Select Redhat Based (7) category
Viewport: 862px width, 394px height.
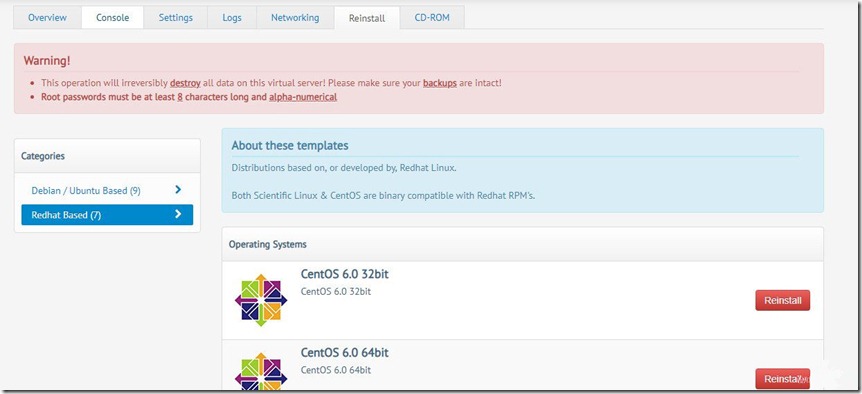pyautogui.click(x=107, y=215)
